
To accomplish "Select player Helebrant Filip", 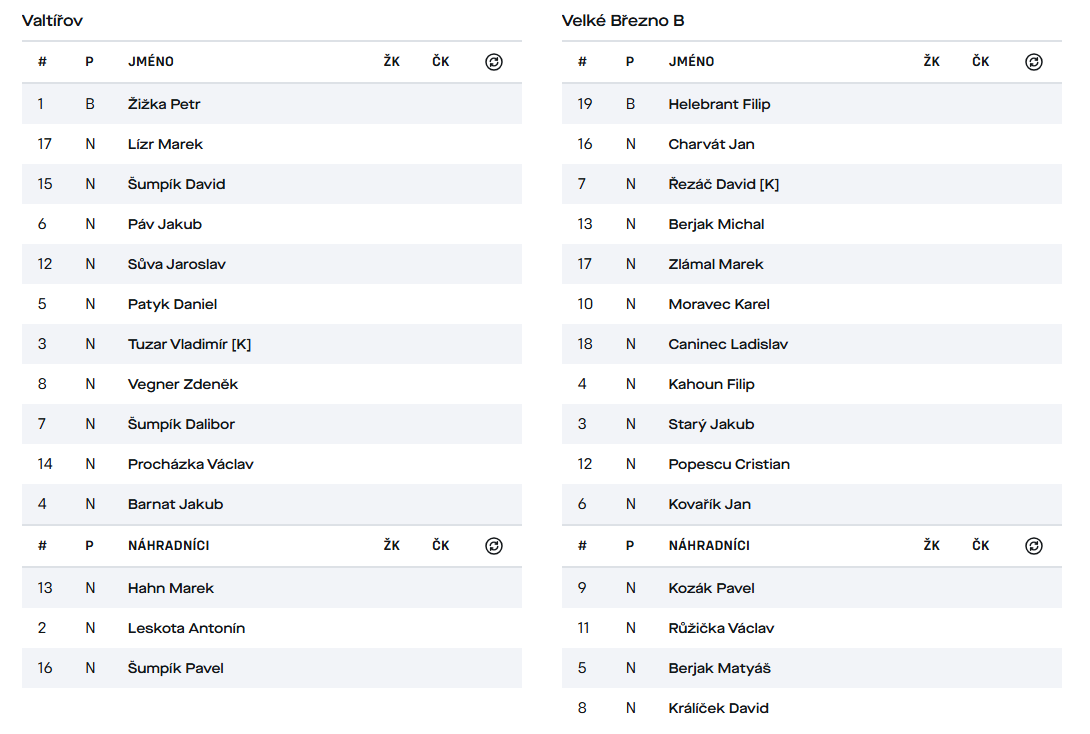I will (x=719, y=104).
